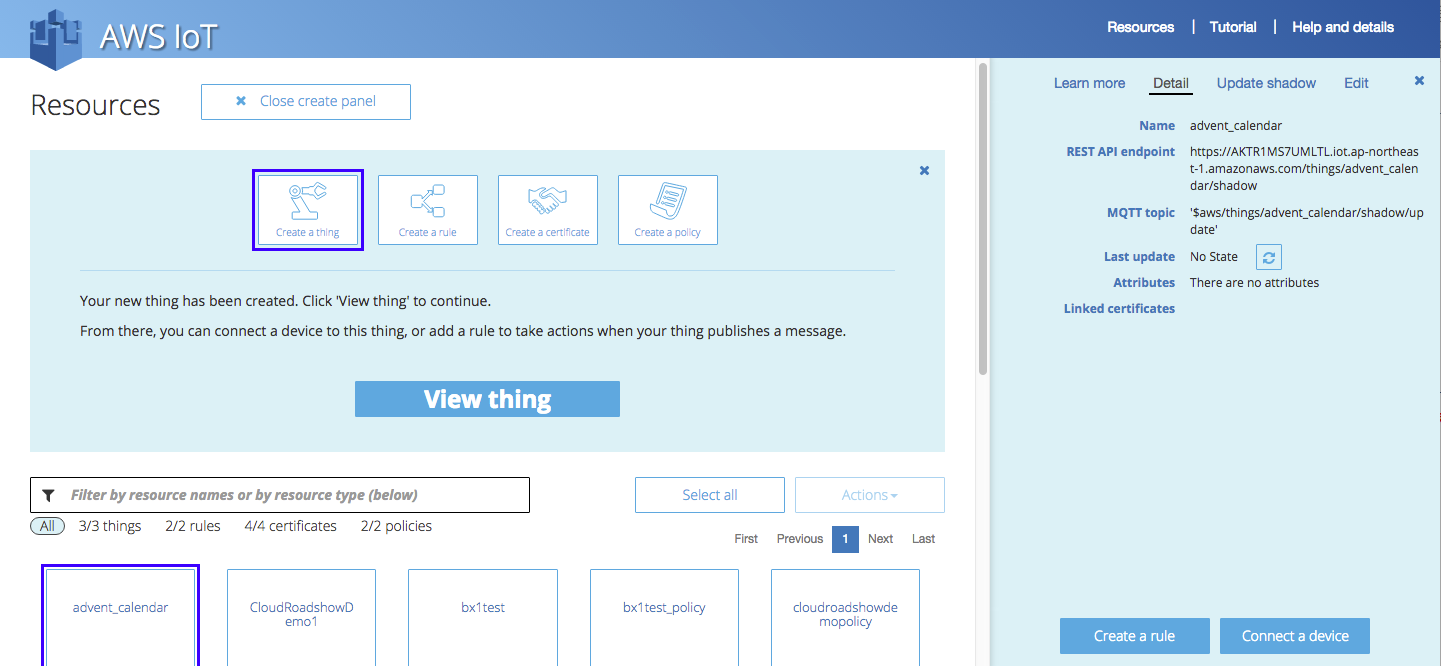This screenshot has height=666, width=1441.
Task: Click the 'No State' last update value
Action: [x=1214, y=257]
